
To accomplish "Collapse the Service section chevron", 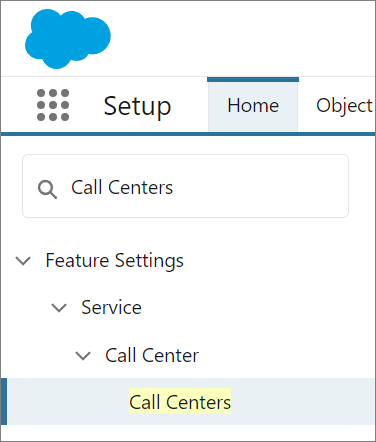I will point(59,308).
